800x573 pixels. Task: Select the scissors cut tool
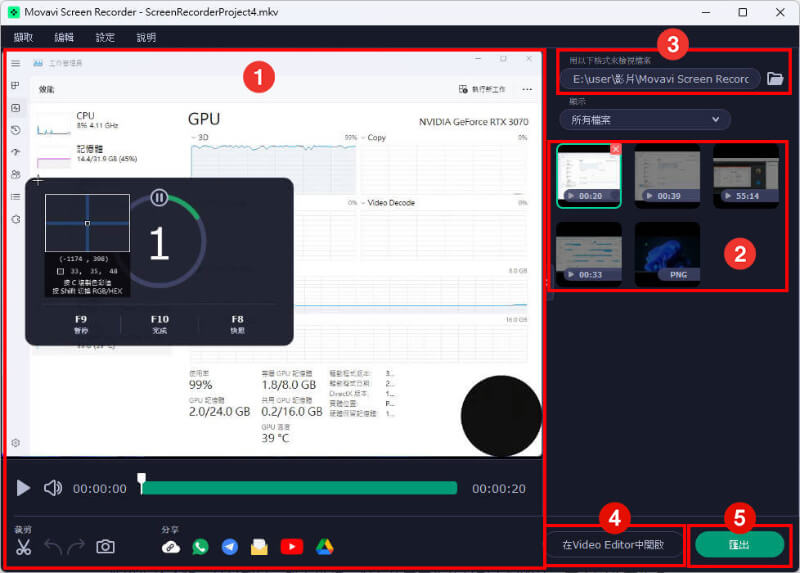point(23,547)
